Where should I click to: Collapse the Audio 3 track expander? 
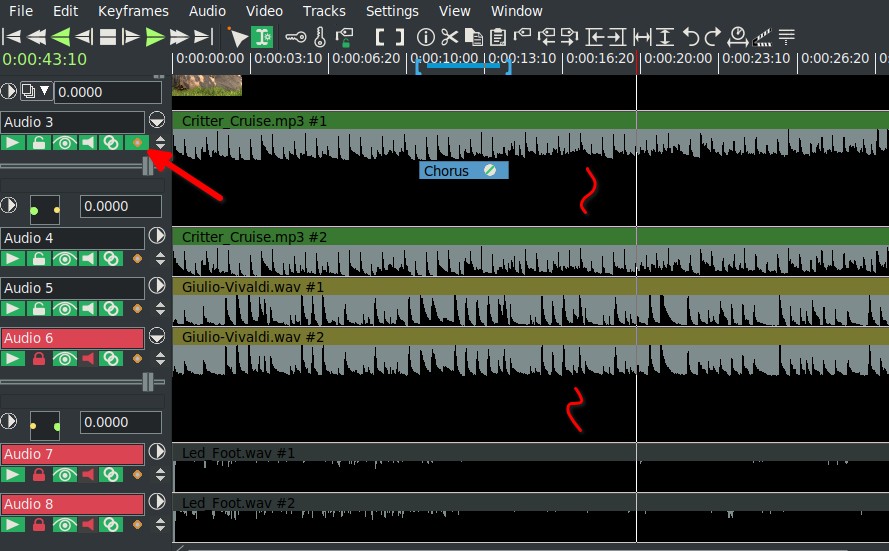157,120
